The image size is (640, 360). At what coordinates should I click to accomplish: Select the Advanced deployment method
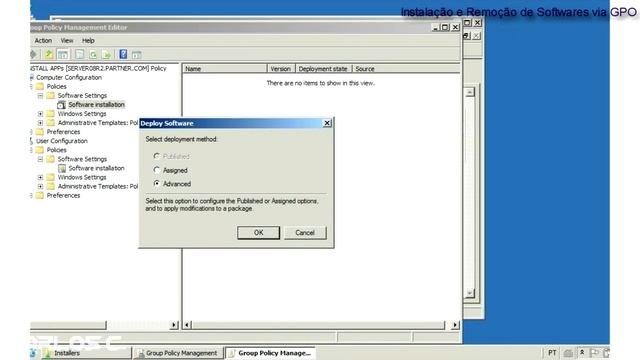coord(157,184)
